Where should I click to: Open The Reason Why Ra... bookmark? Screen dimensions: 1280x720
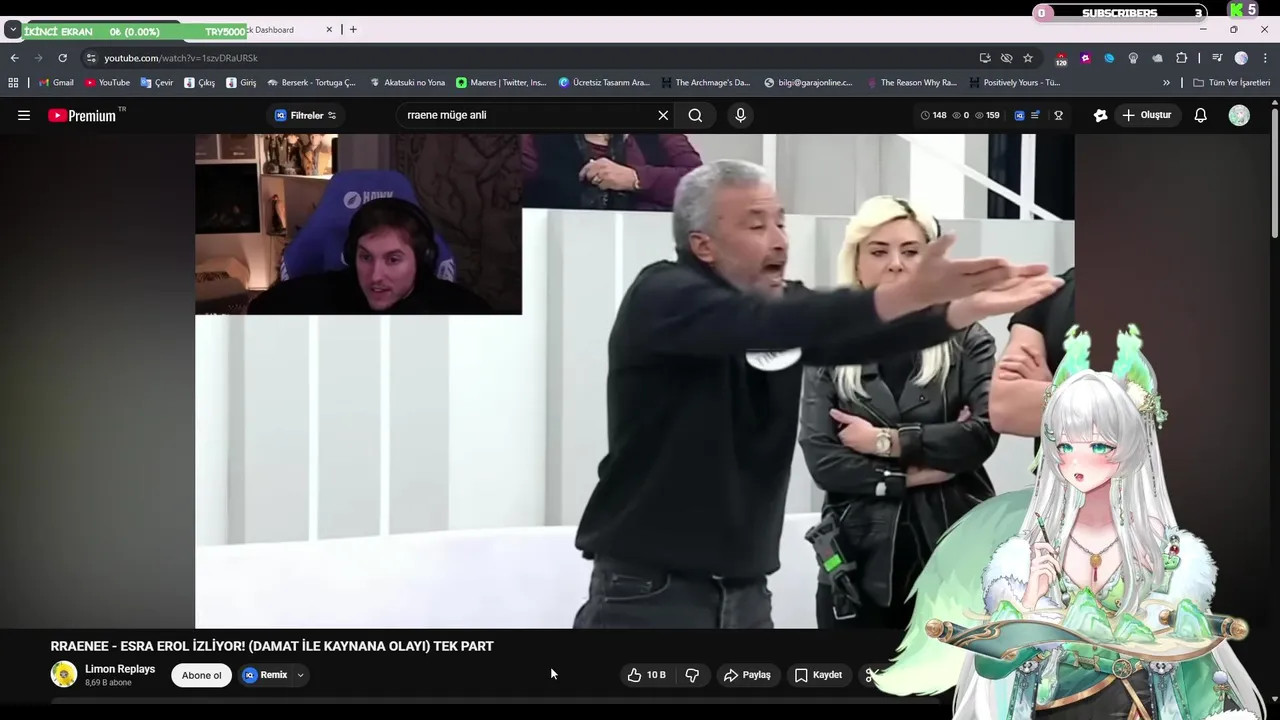[x=911, y=83]
